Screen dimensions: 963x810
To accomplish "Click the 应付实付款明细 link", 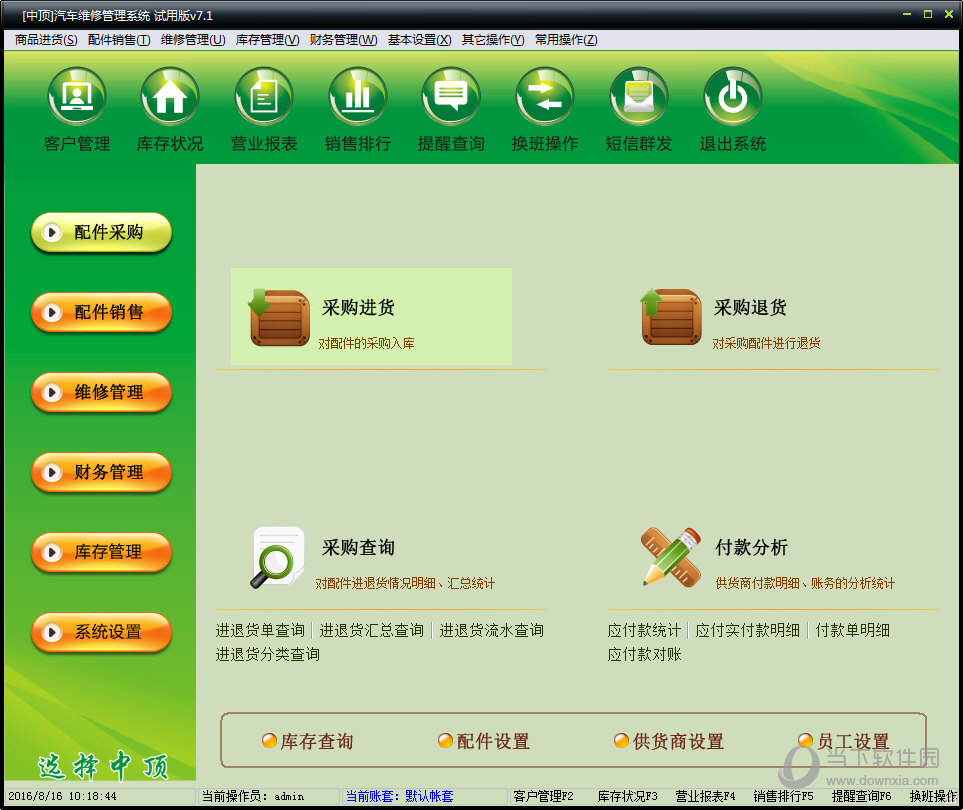I will 747,630.
